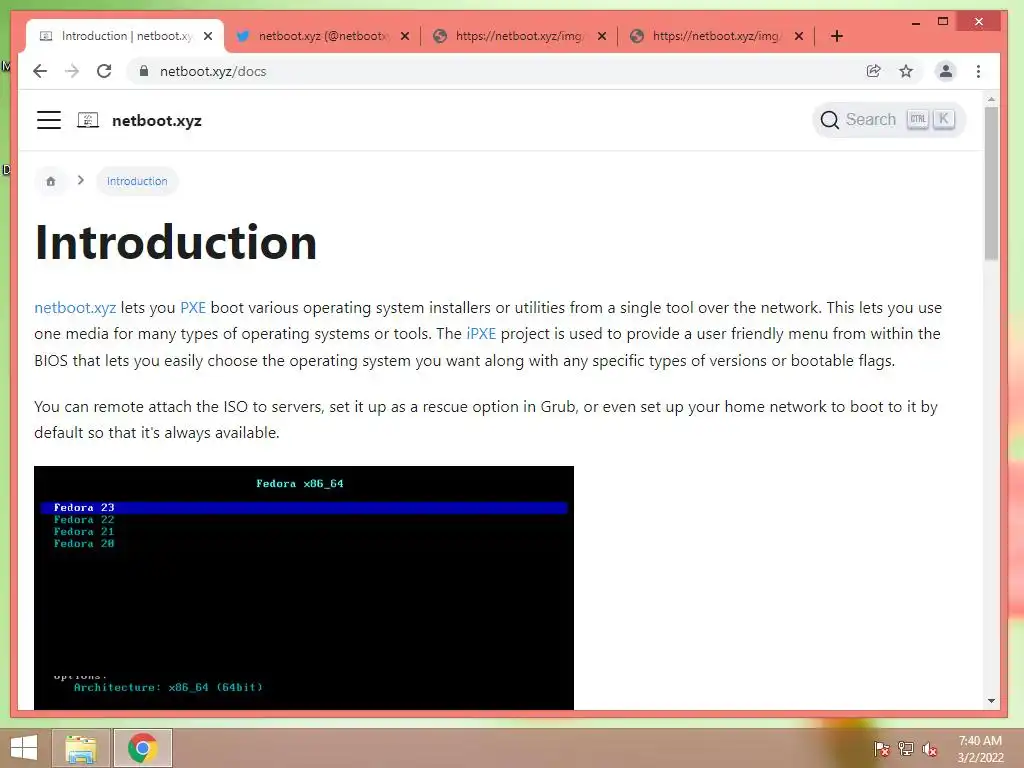Click the K key hint in search
This screenshot has height=768, width=1024.
coord(944,120)
